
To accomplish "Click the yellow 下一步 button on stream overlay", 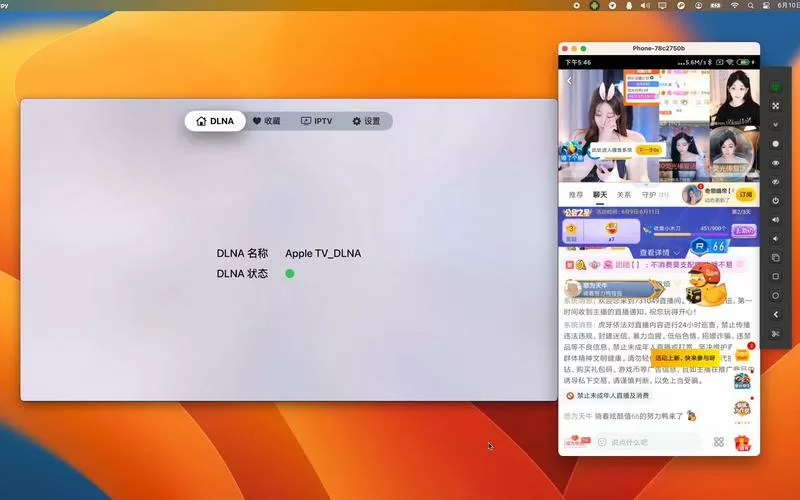I will (x=649, y=150).
